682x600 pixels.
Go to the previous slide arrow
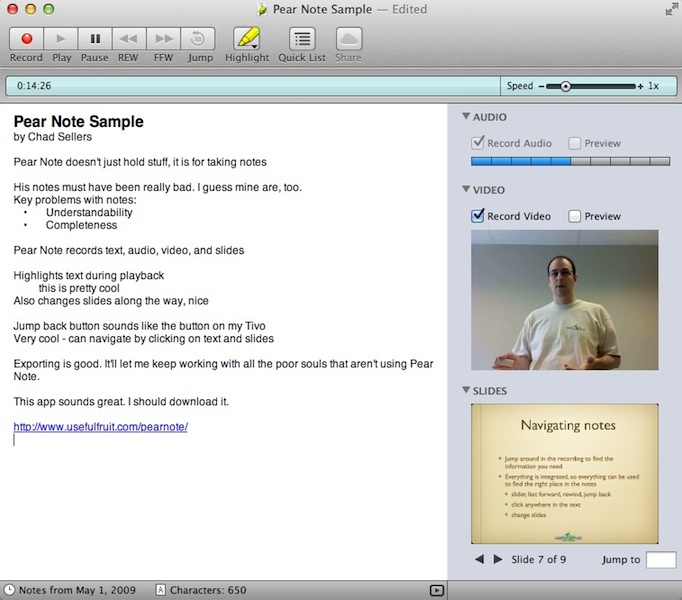[x=479, y=559]
